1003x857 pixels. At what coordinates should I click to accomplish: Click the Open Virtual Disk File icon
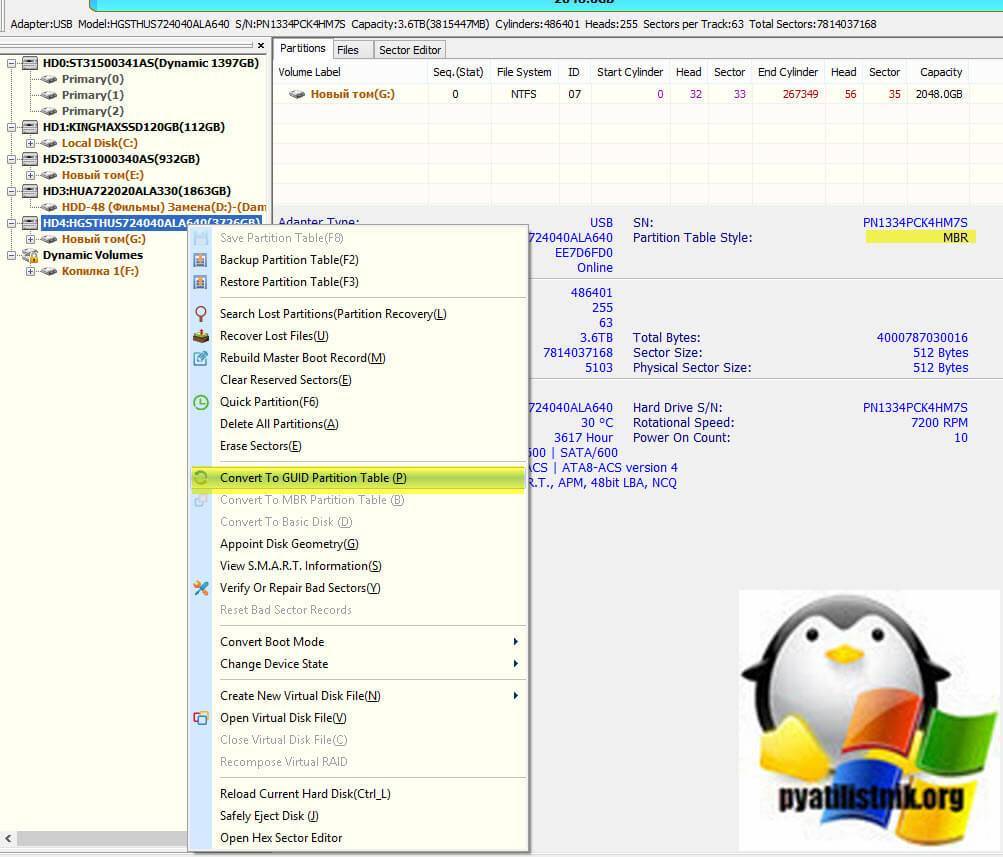click(201, 718)
